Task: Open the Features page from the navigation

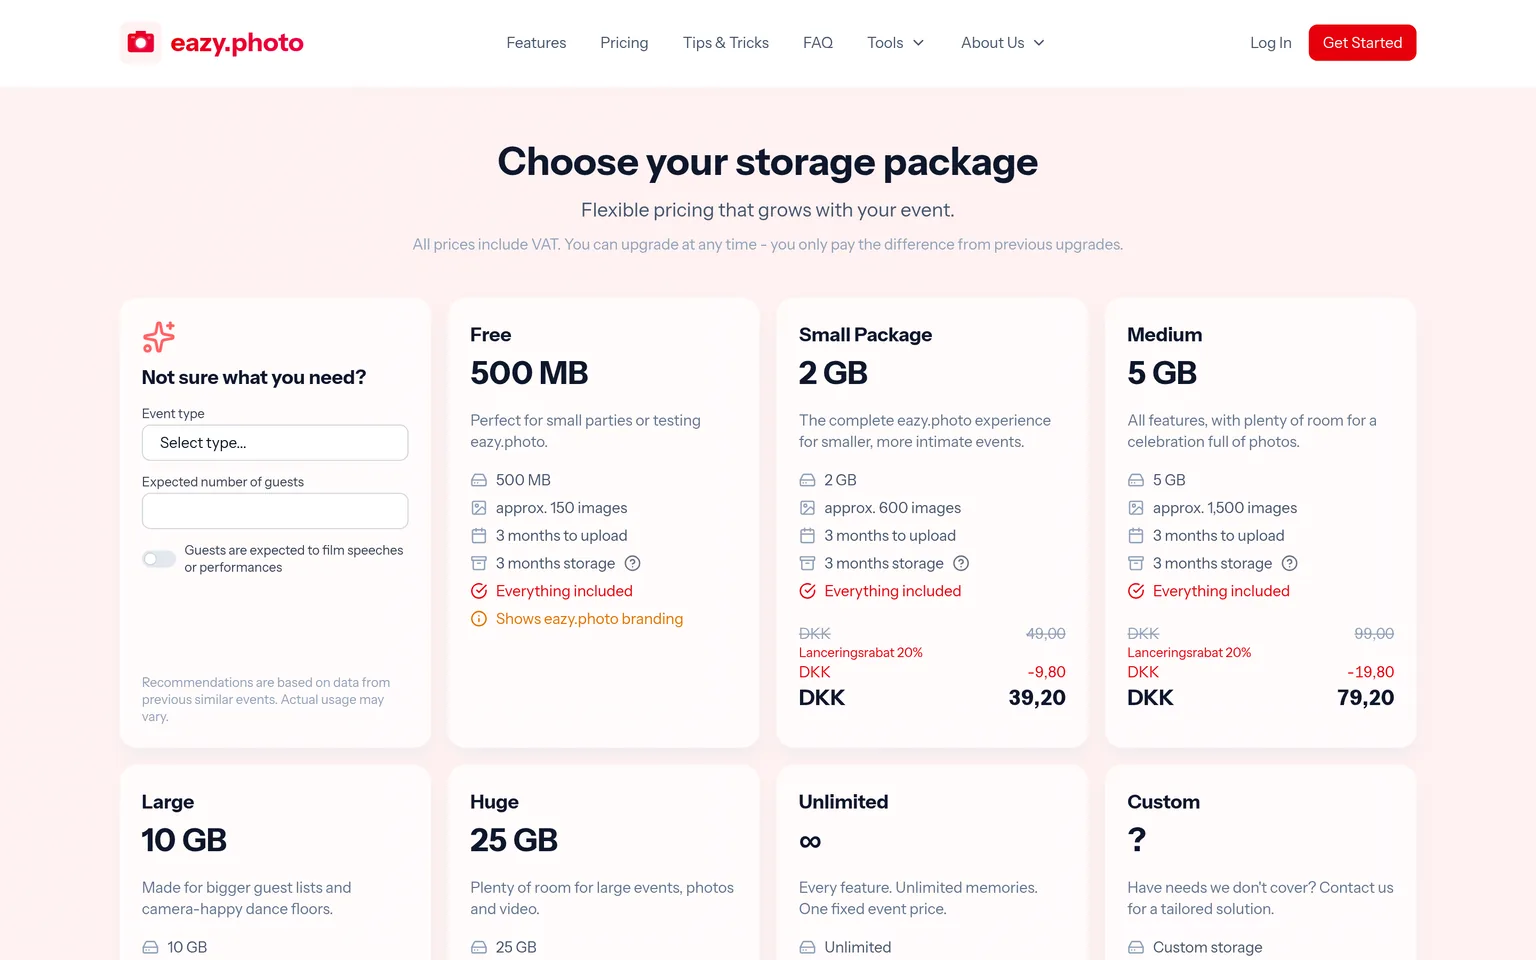Action: pos(536,43)
